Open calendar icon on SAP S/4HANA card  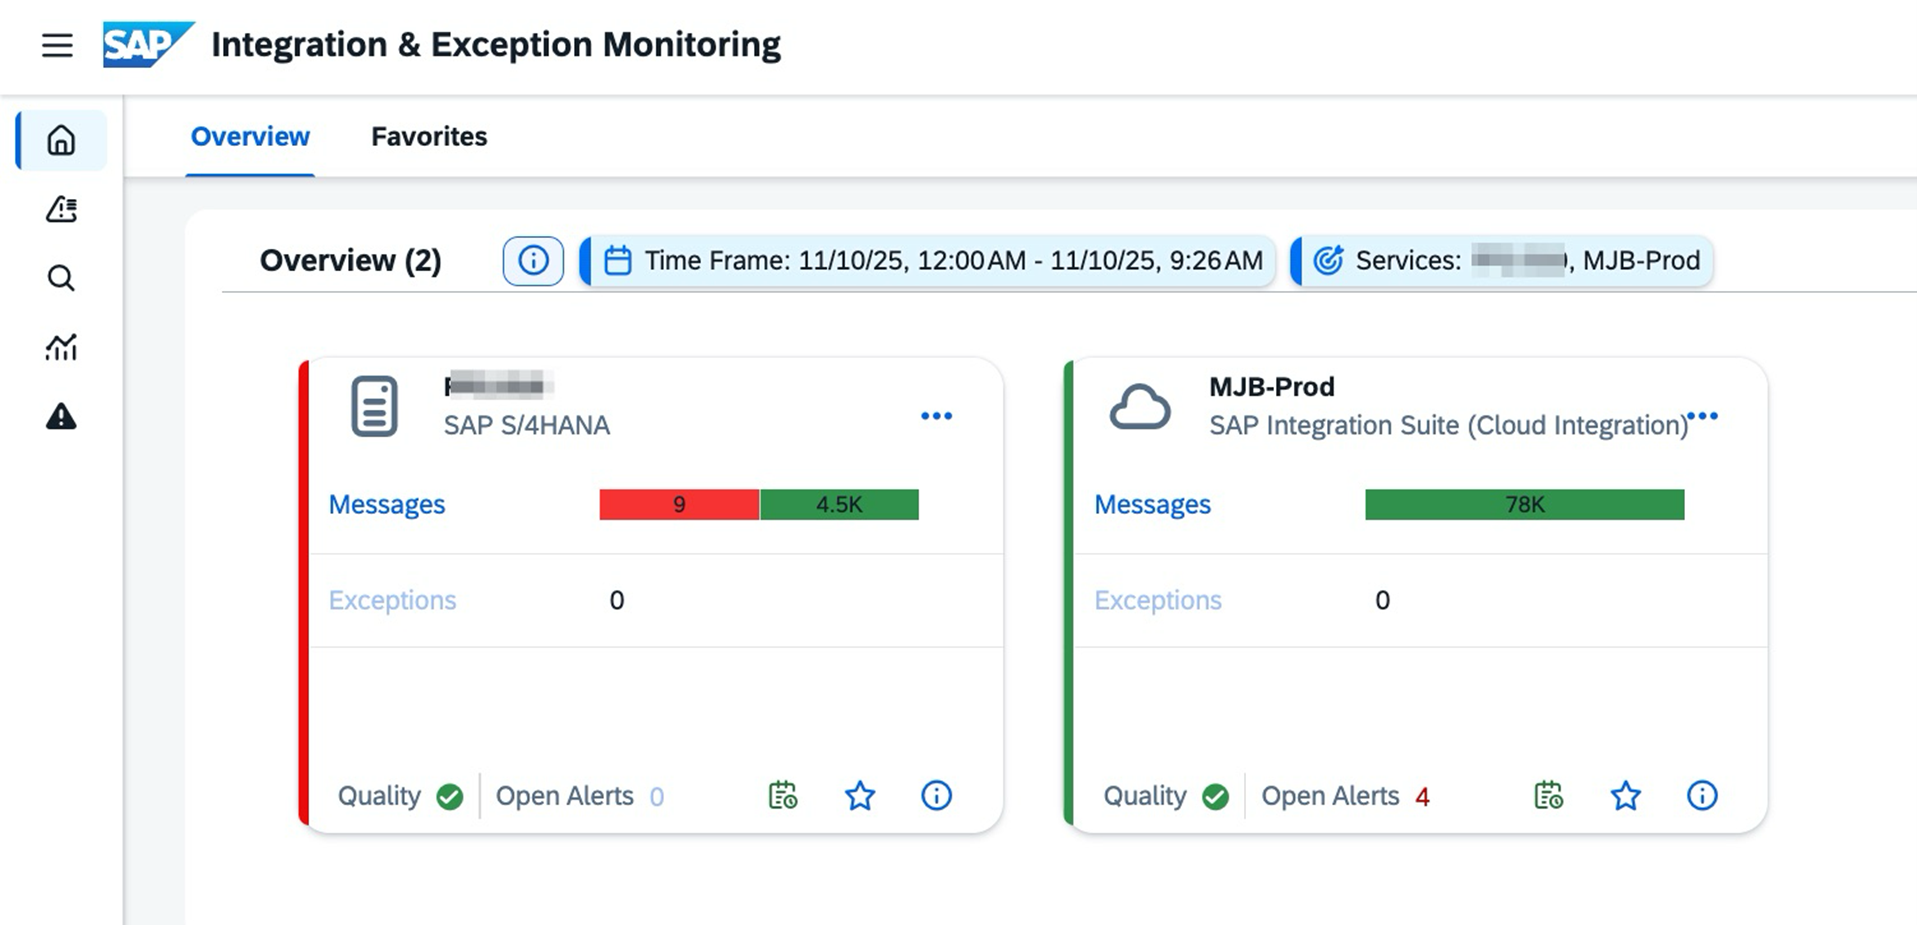pos(782,796)
